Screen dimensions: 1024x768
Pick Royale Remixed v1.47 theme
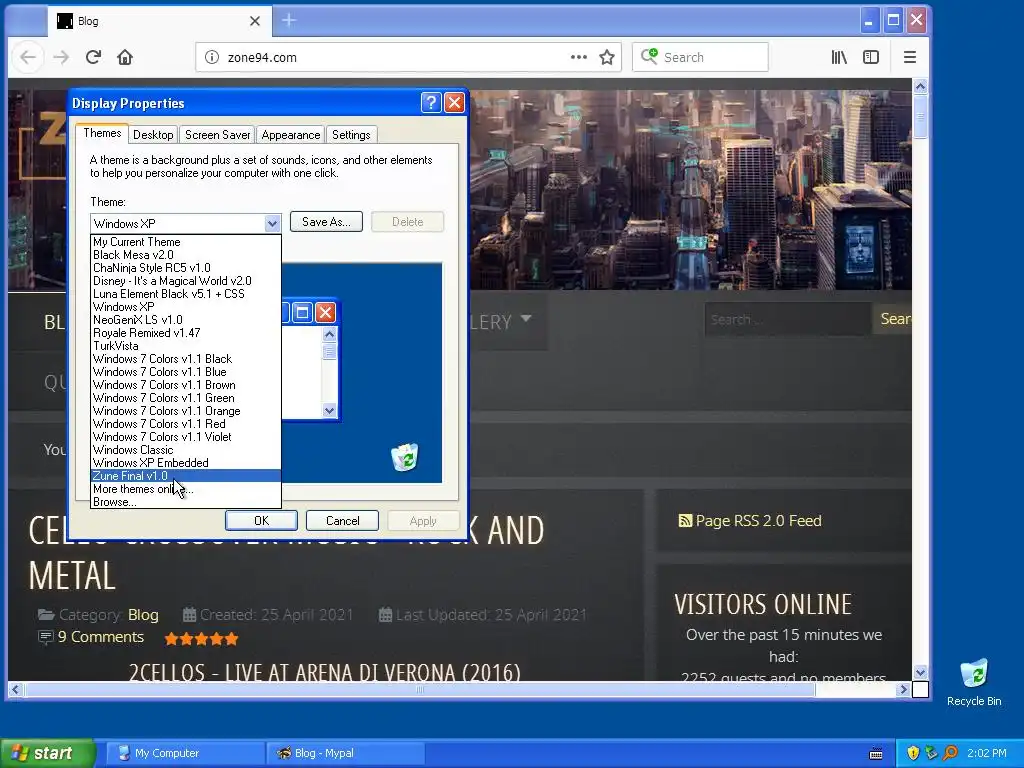click(185, 333)
